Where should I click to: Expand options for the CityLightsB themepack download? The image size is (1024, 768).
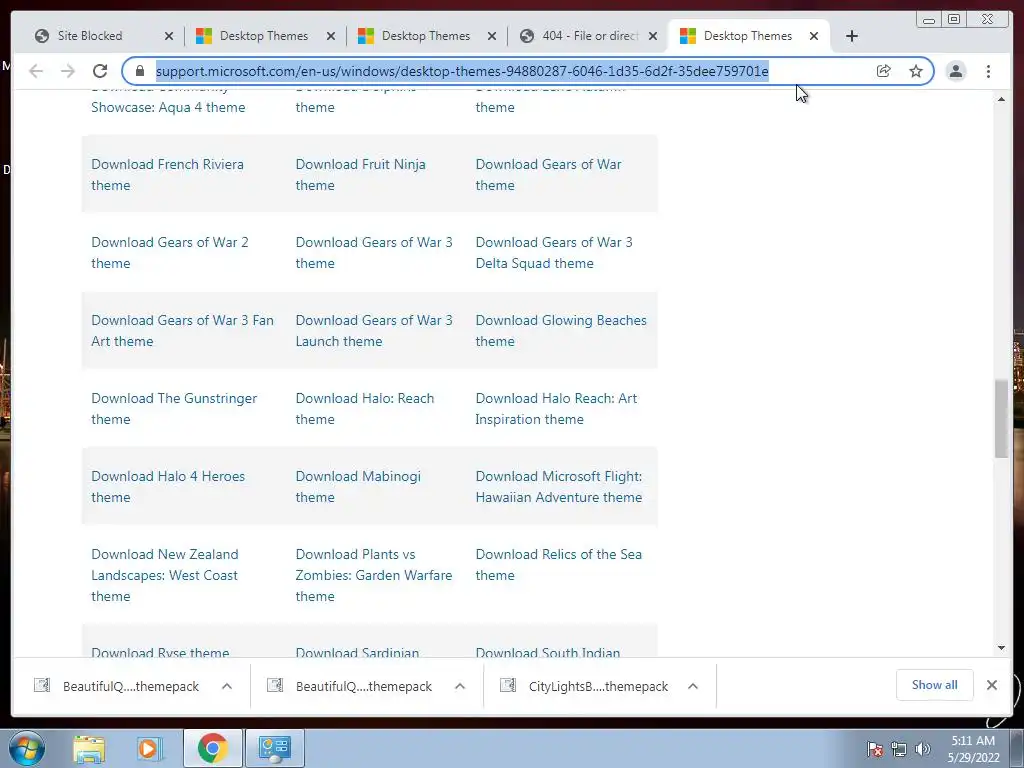click(x=693, y=686)
